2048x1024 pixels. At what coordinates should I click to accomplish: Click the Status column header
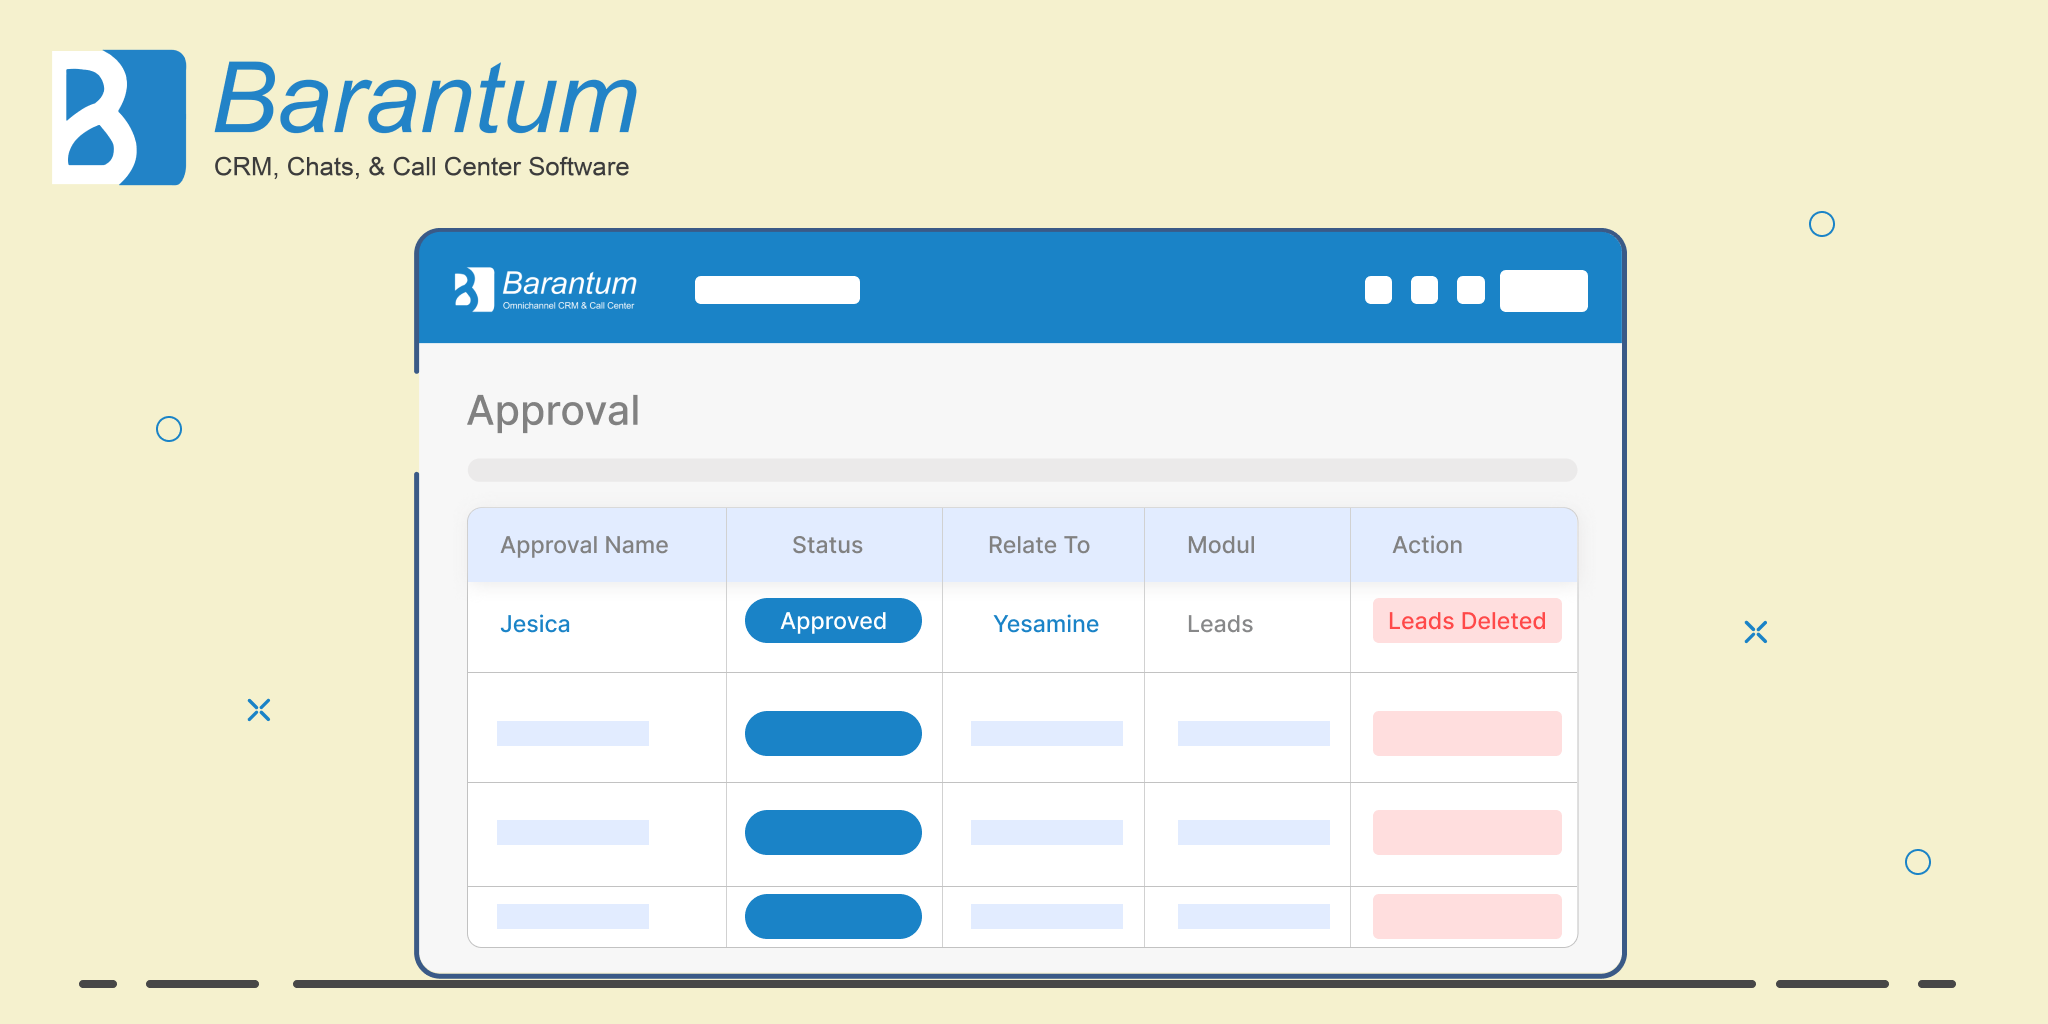pos(827,545)
